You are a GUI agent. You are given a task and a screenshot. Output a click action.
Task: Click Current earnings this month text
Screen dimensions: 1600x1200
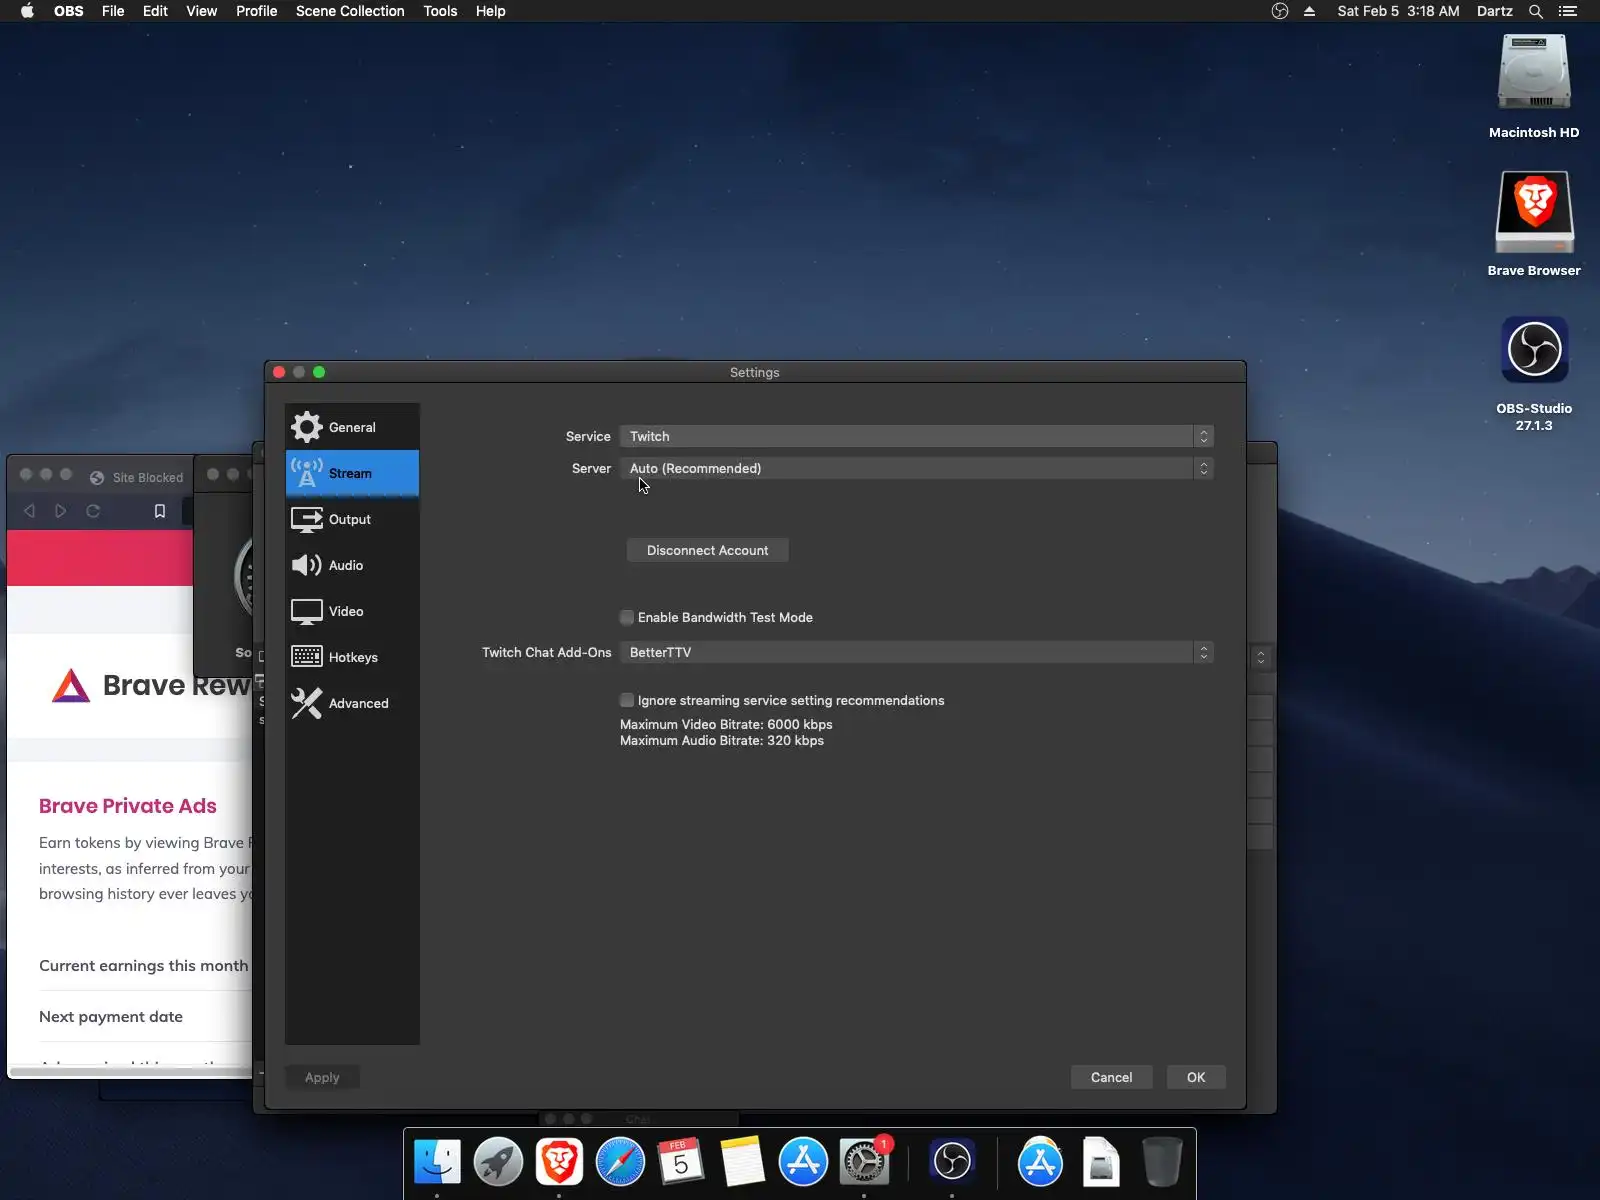pyautogui.click(x=143, y=966)
